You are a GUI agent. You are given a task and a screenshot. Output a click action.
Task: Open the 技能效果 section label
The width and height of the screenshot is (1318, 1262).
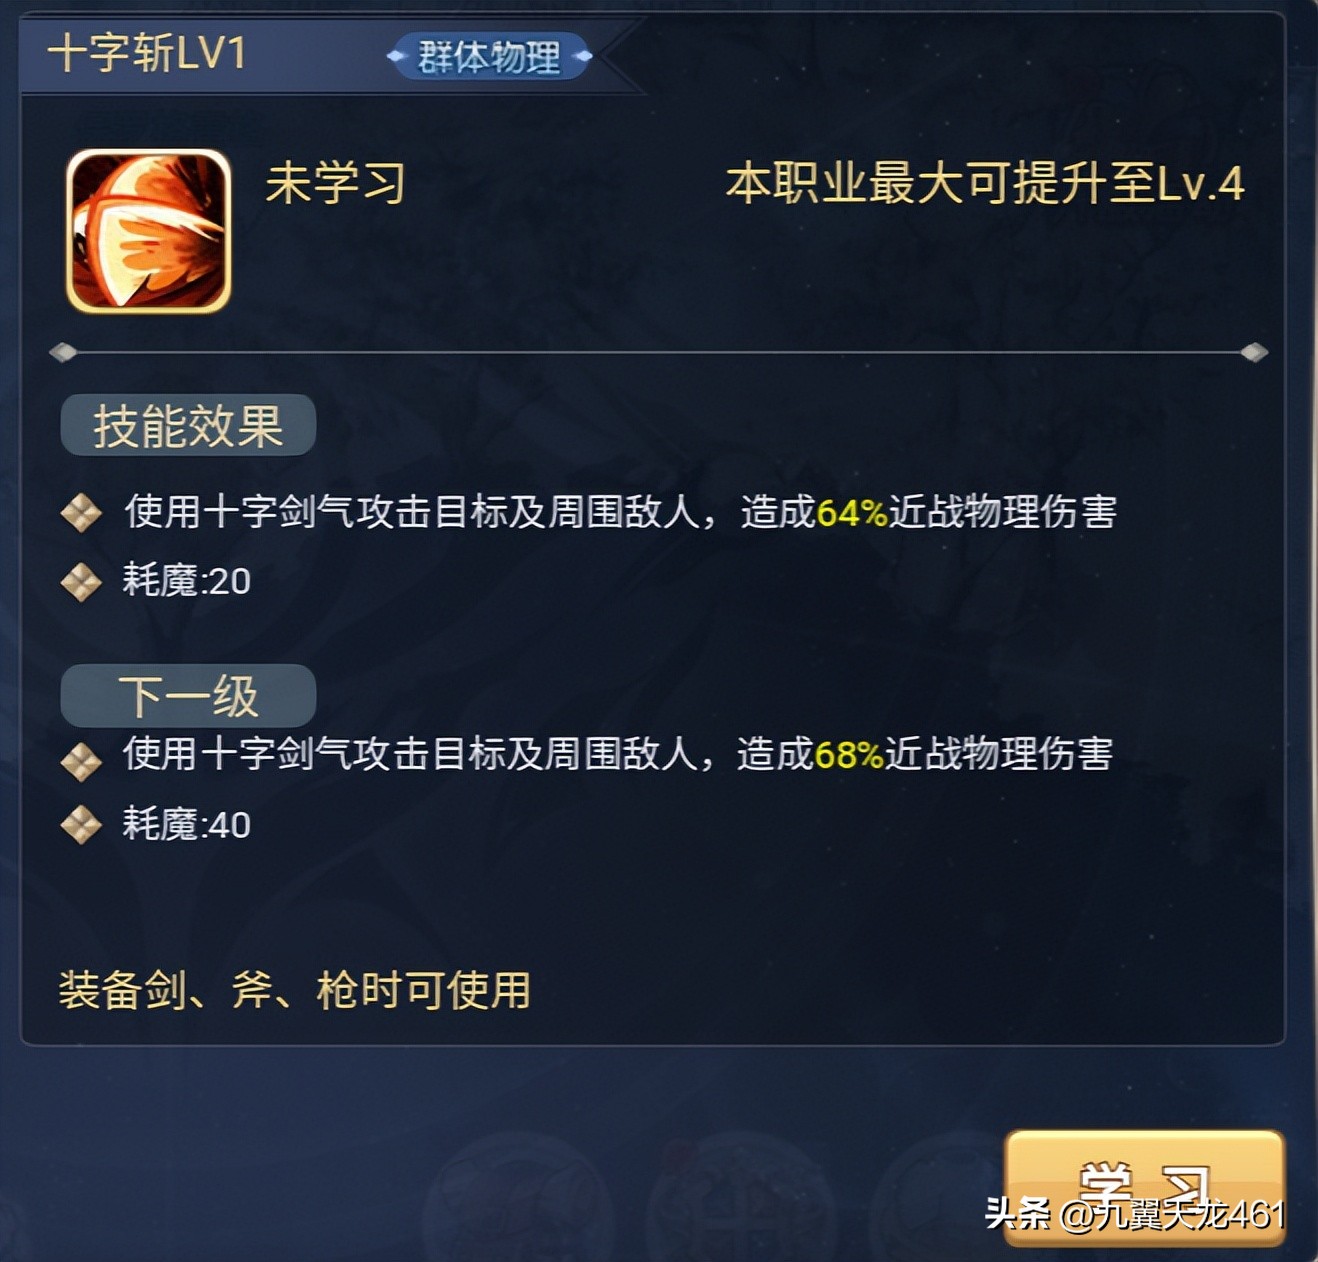coord(188,426)
